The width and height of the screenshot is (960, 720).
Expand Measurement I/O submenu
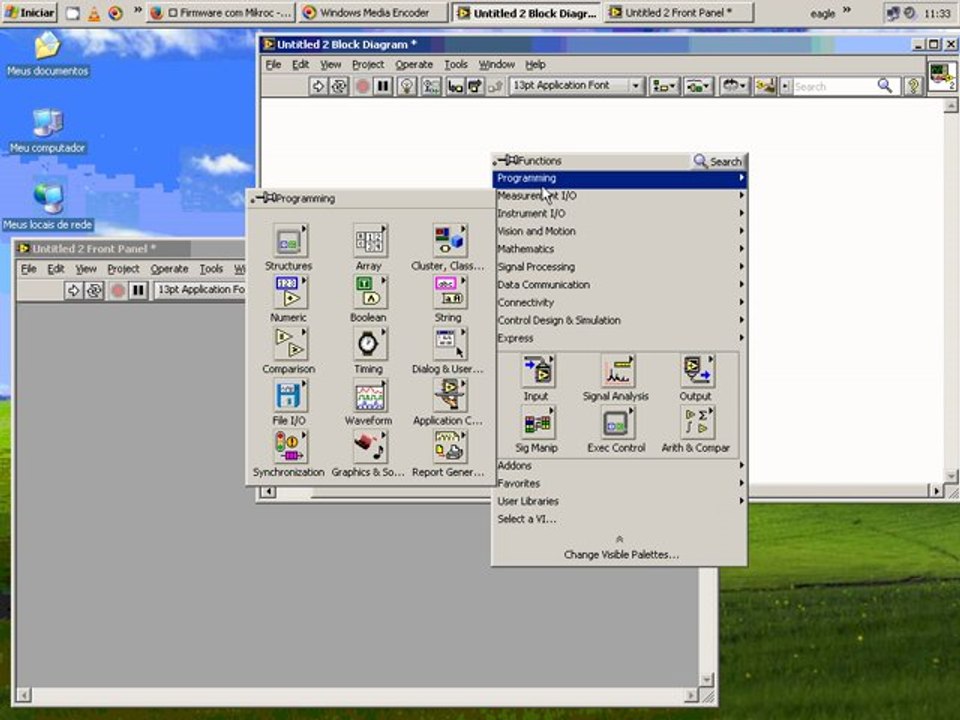coord(620,196)
